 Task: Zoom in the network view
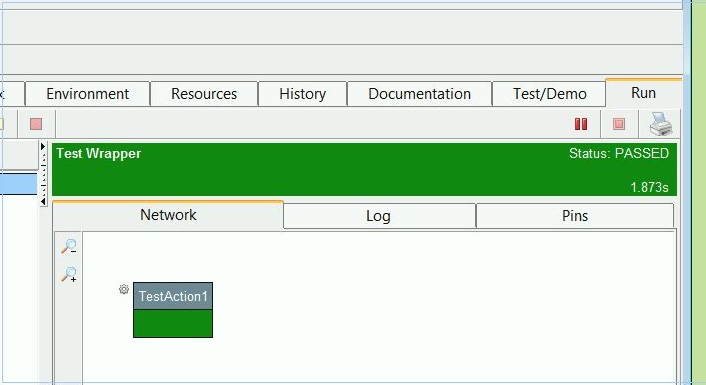69,274
